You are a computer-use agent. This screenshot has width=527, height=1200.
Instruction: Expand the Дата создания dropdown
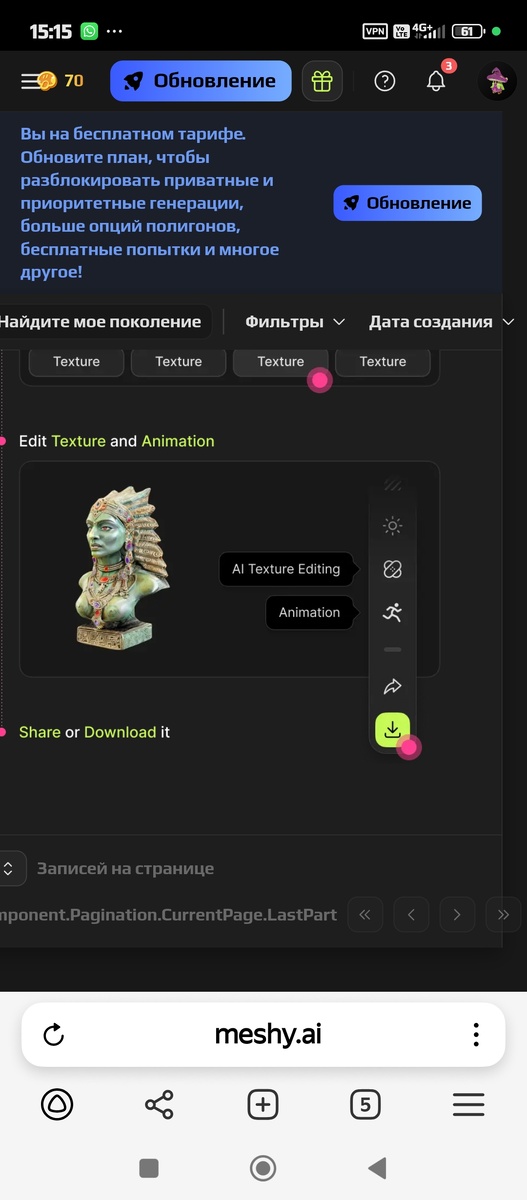tap(441, 322)
